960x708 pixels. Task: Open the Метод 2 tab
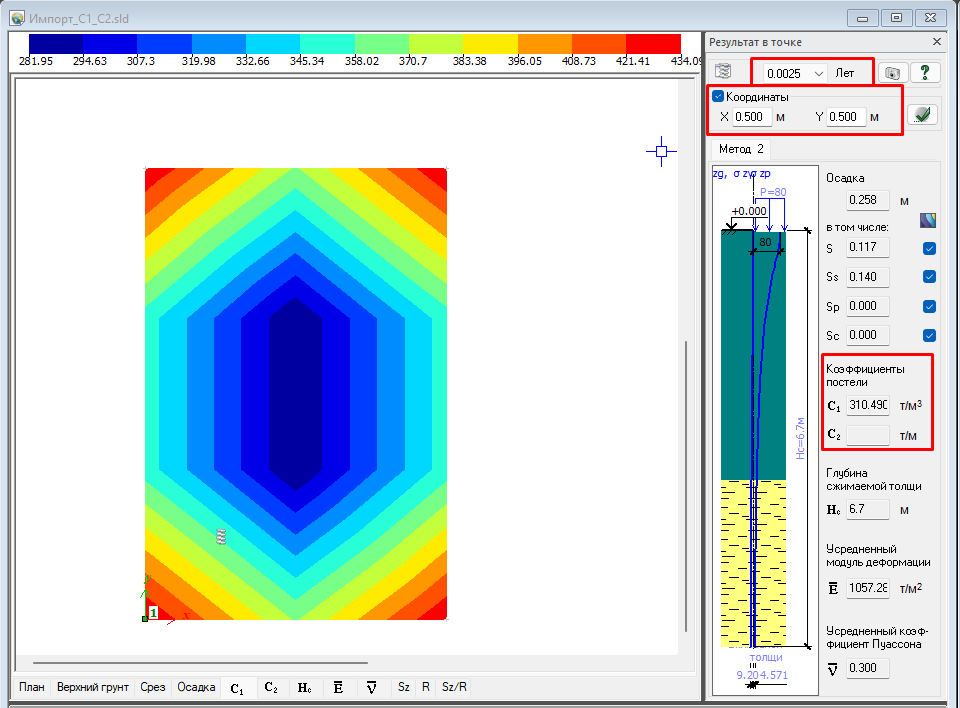pyautogui.click(x=741, y=148)
